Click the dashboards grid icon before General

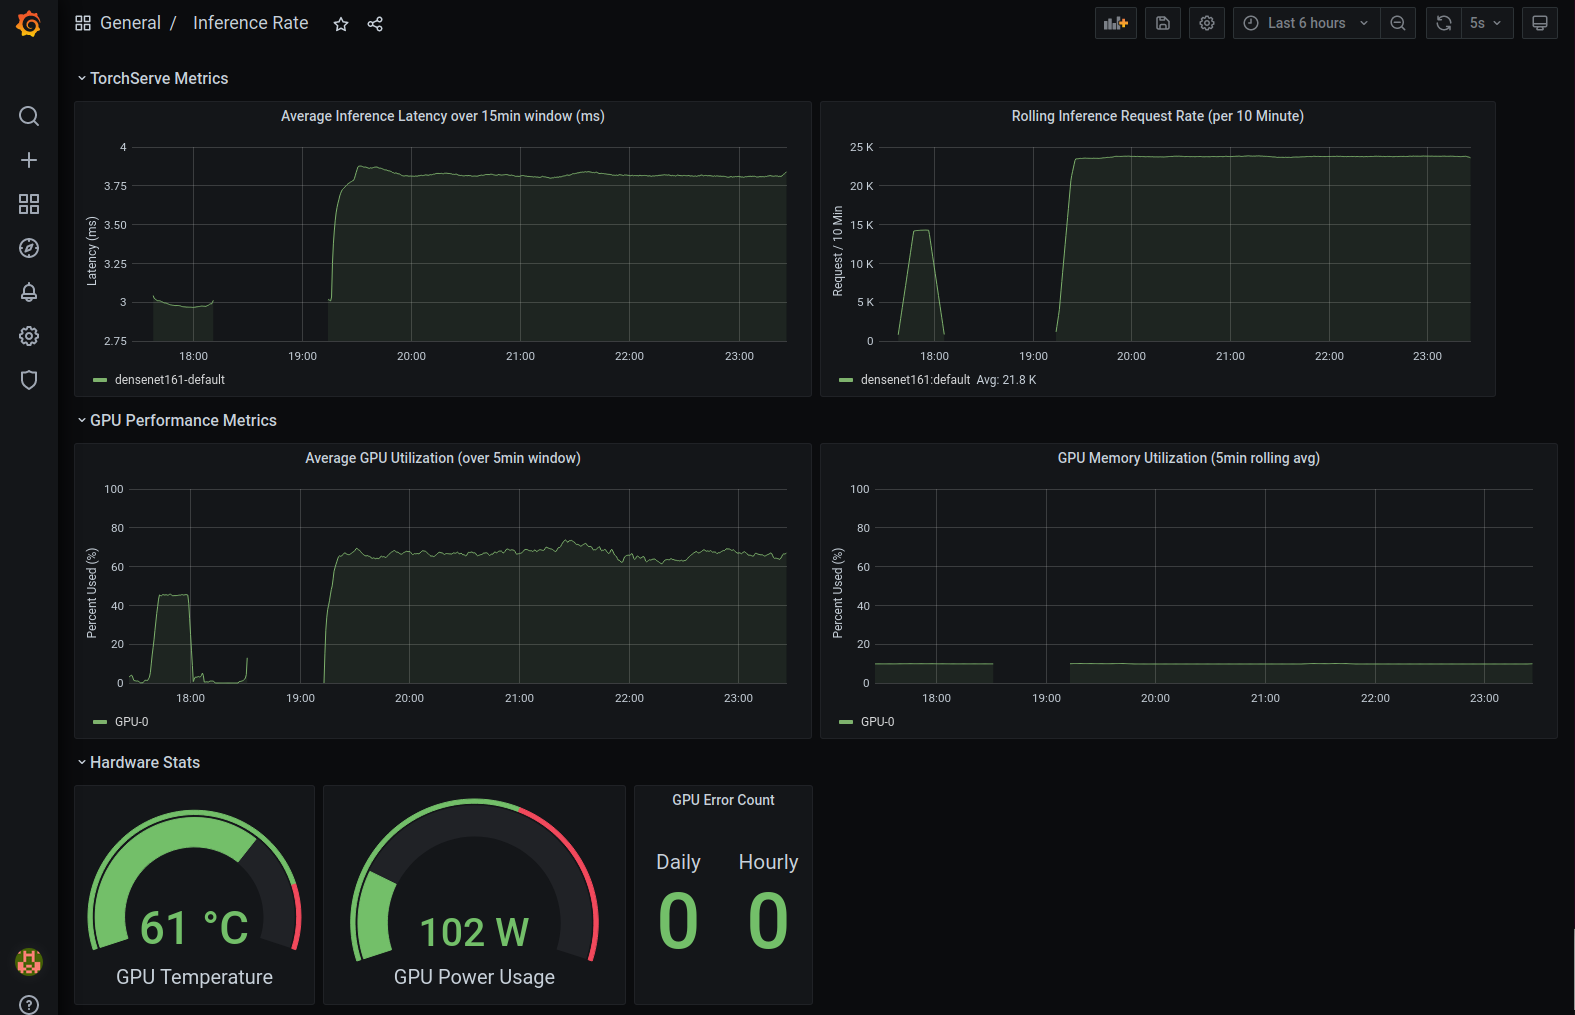[83, 23]
